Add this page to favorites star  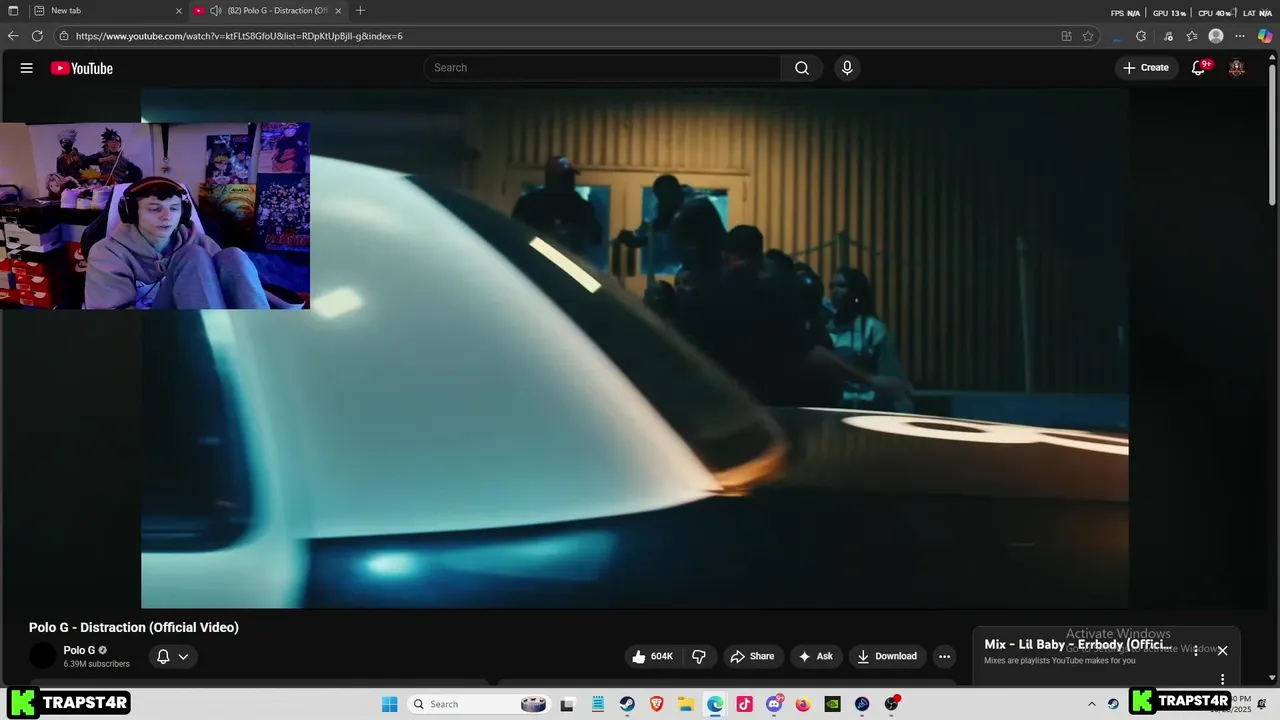(x=1088, y=36)
